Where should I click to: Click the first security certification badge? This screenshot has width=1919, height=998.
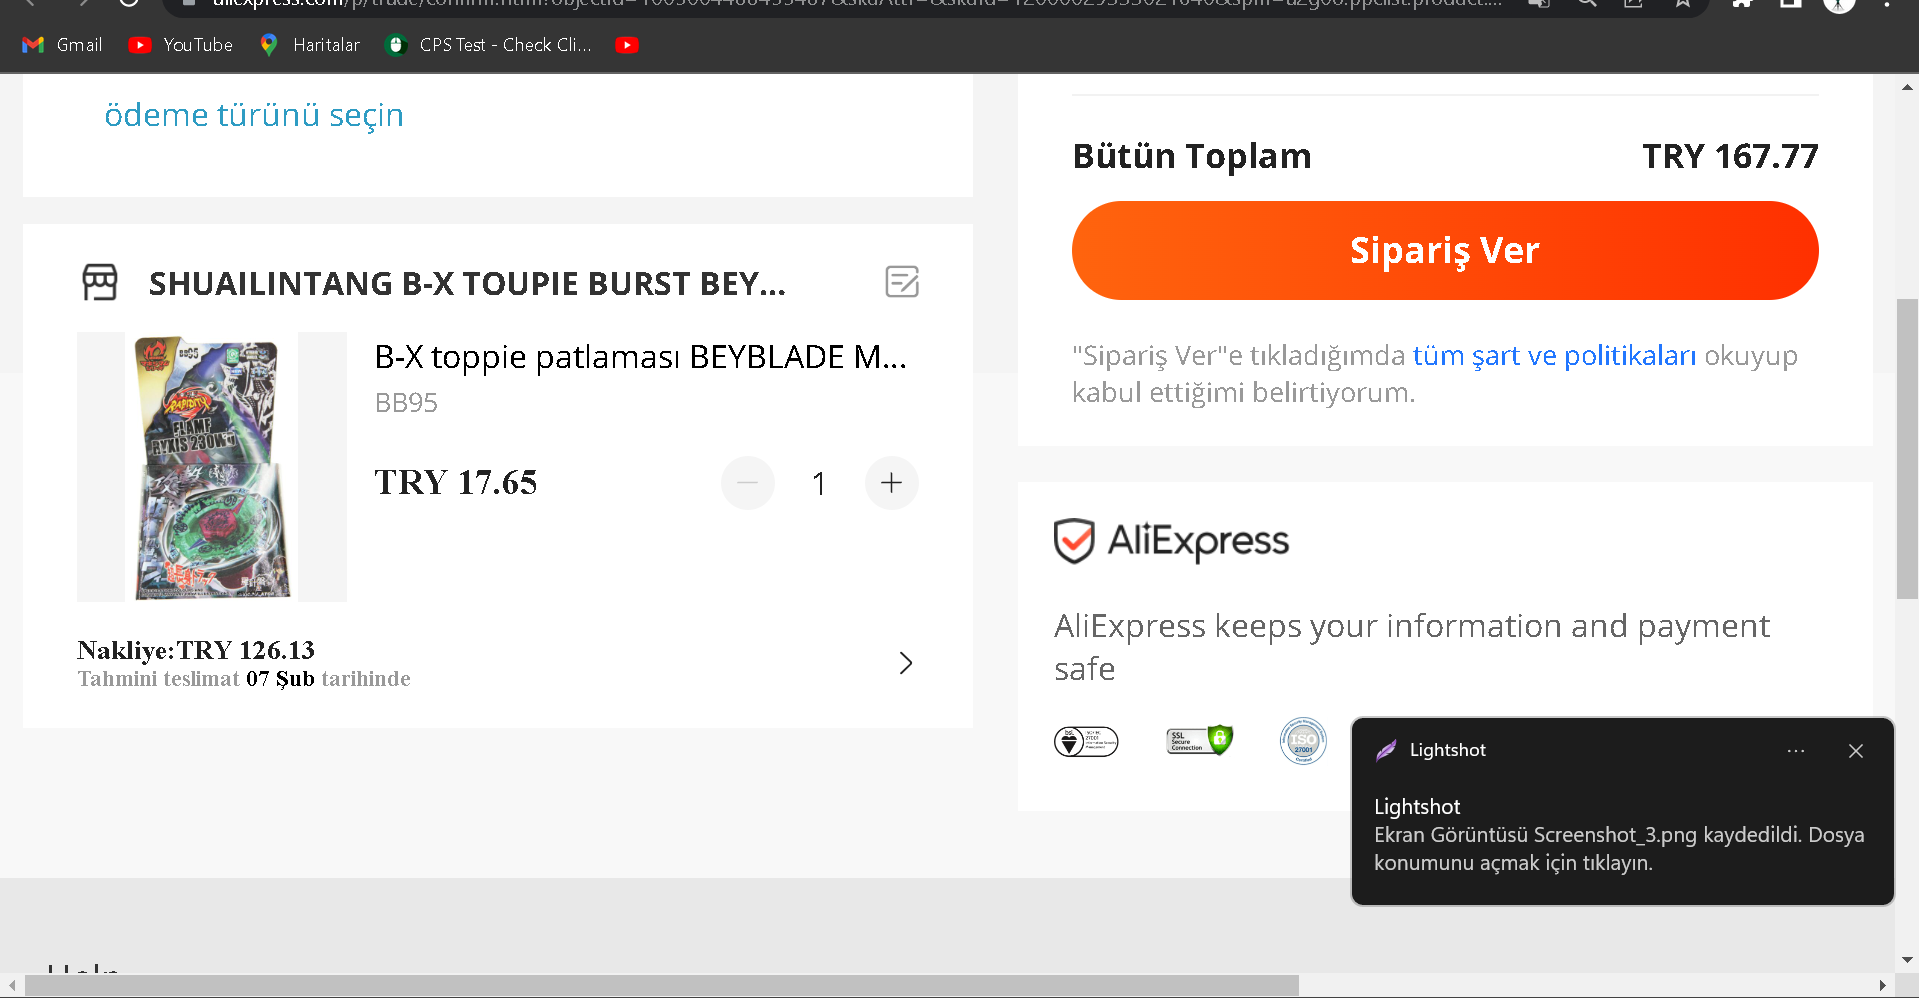1086,742
